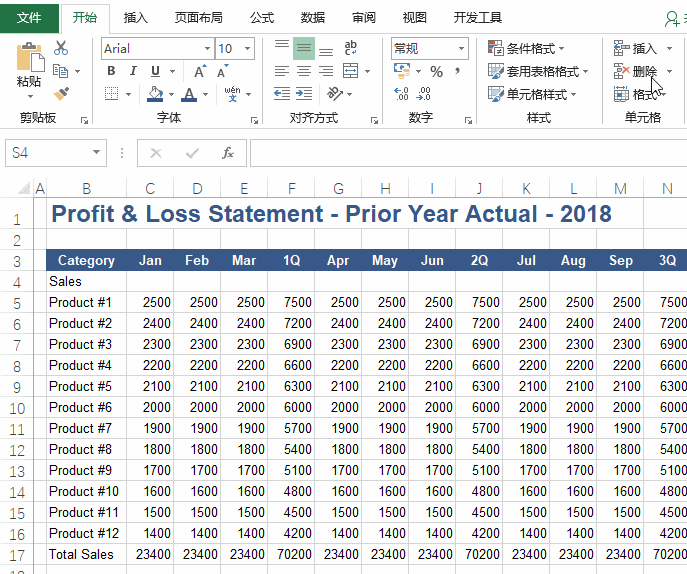
Task: Align text right
Action: click(x=326, y=71)
